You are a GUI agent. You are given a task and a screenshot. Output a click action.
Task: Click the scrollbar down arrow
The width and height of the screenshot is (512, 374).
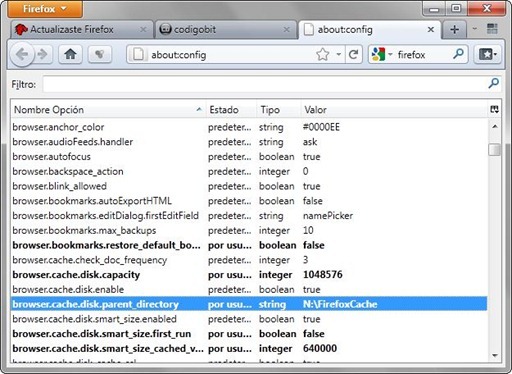point(495,355)
